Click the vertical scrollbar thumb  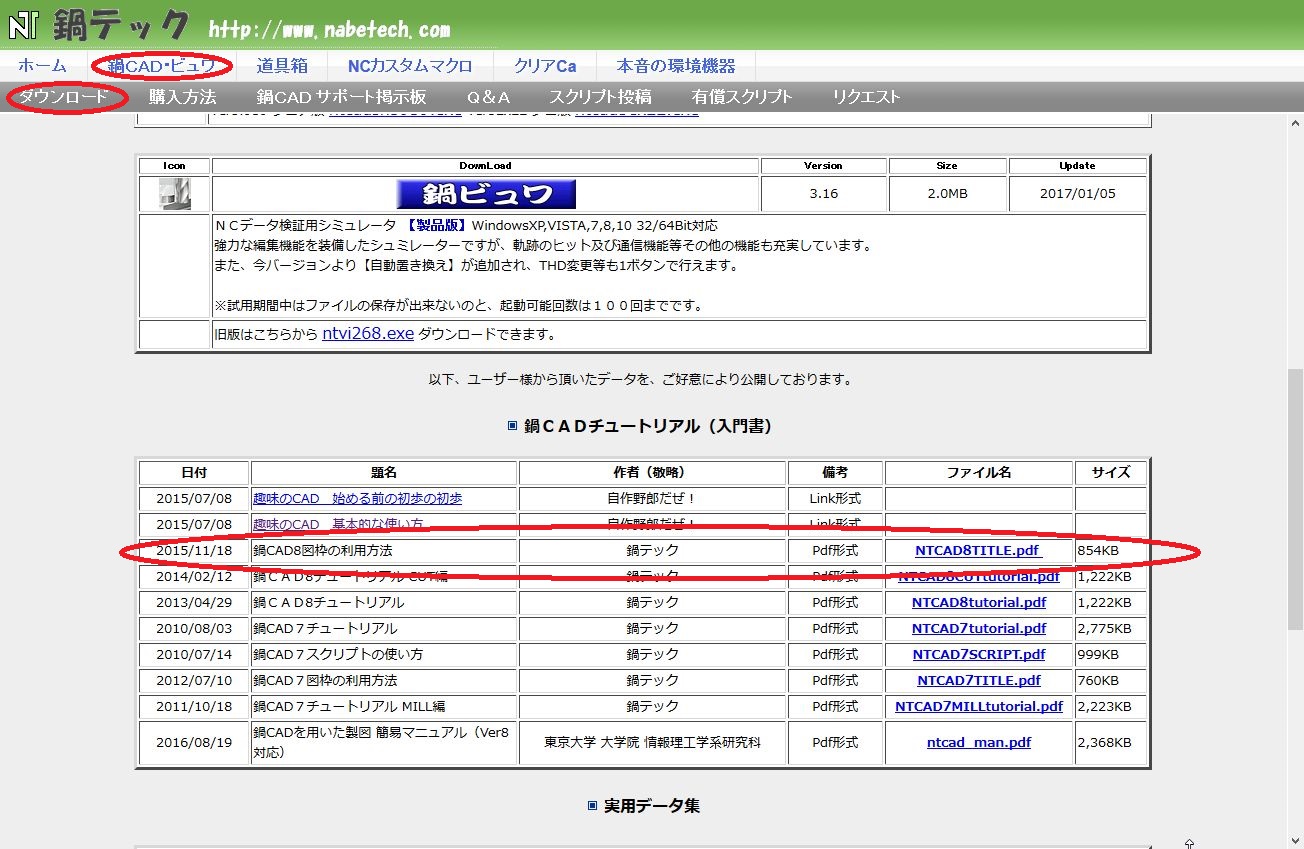[x=1295, y=498]
